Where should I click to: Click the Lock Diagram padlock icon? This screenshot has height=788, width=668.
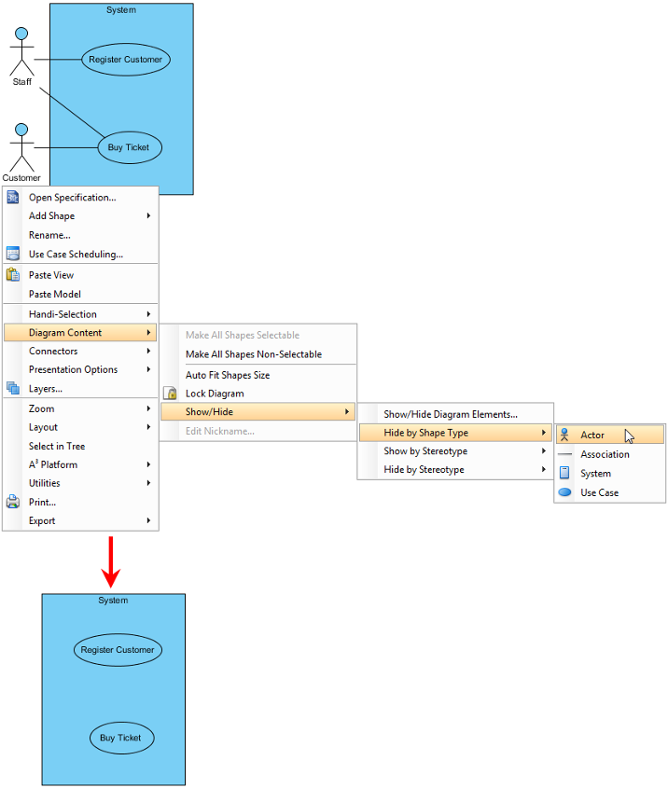[x=170, y=393]
